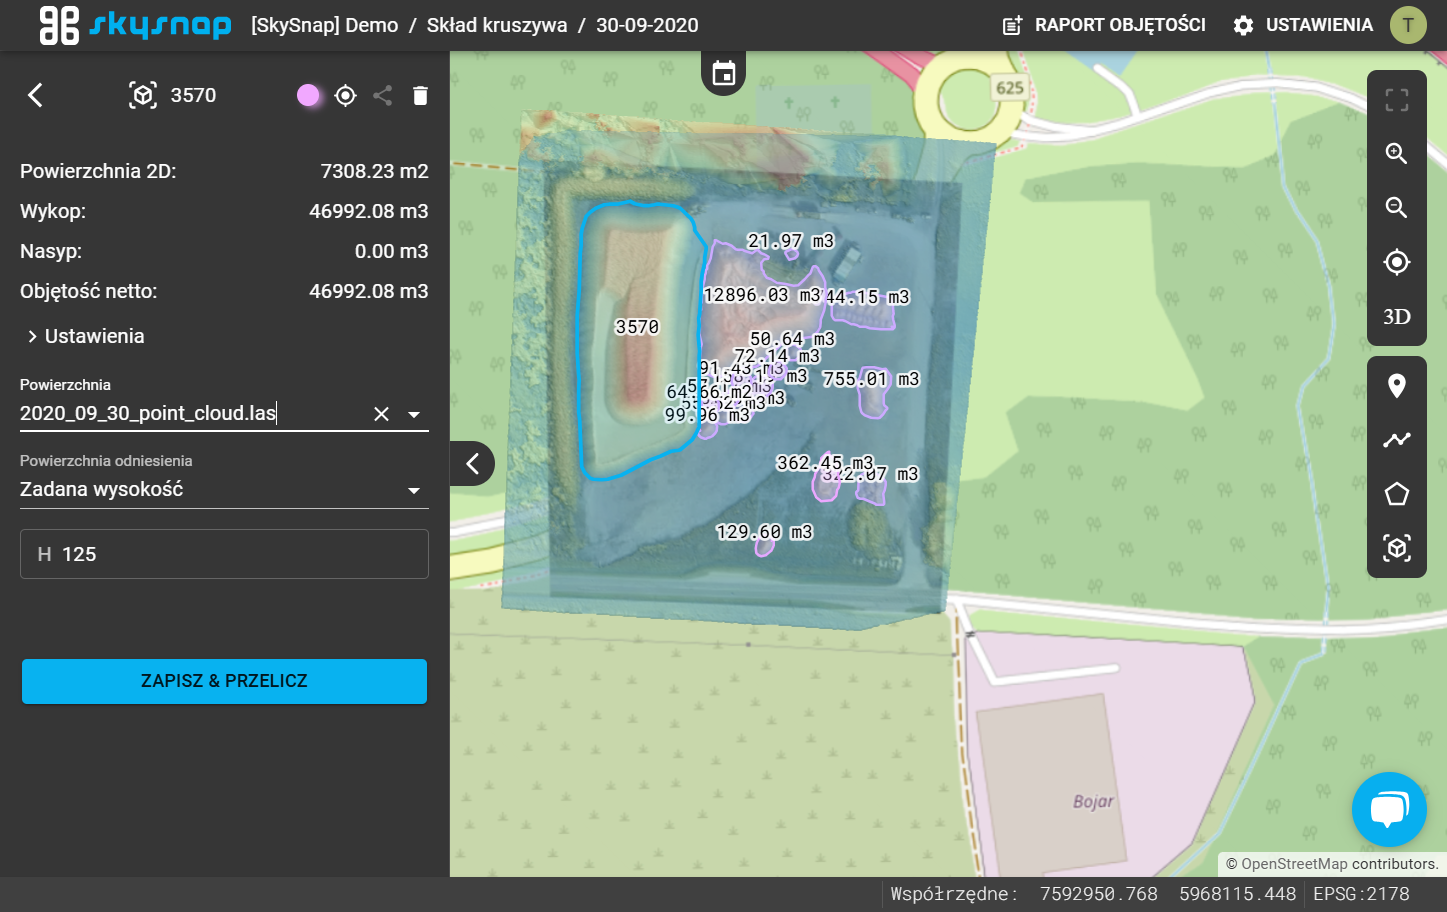Zoom out on the map
Viewport: 1447px width, 912px height.
click(x=1397, y=208)
